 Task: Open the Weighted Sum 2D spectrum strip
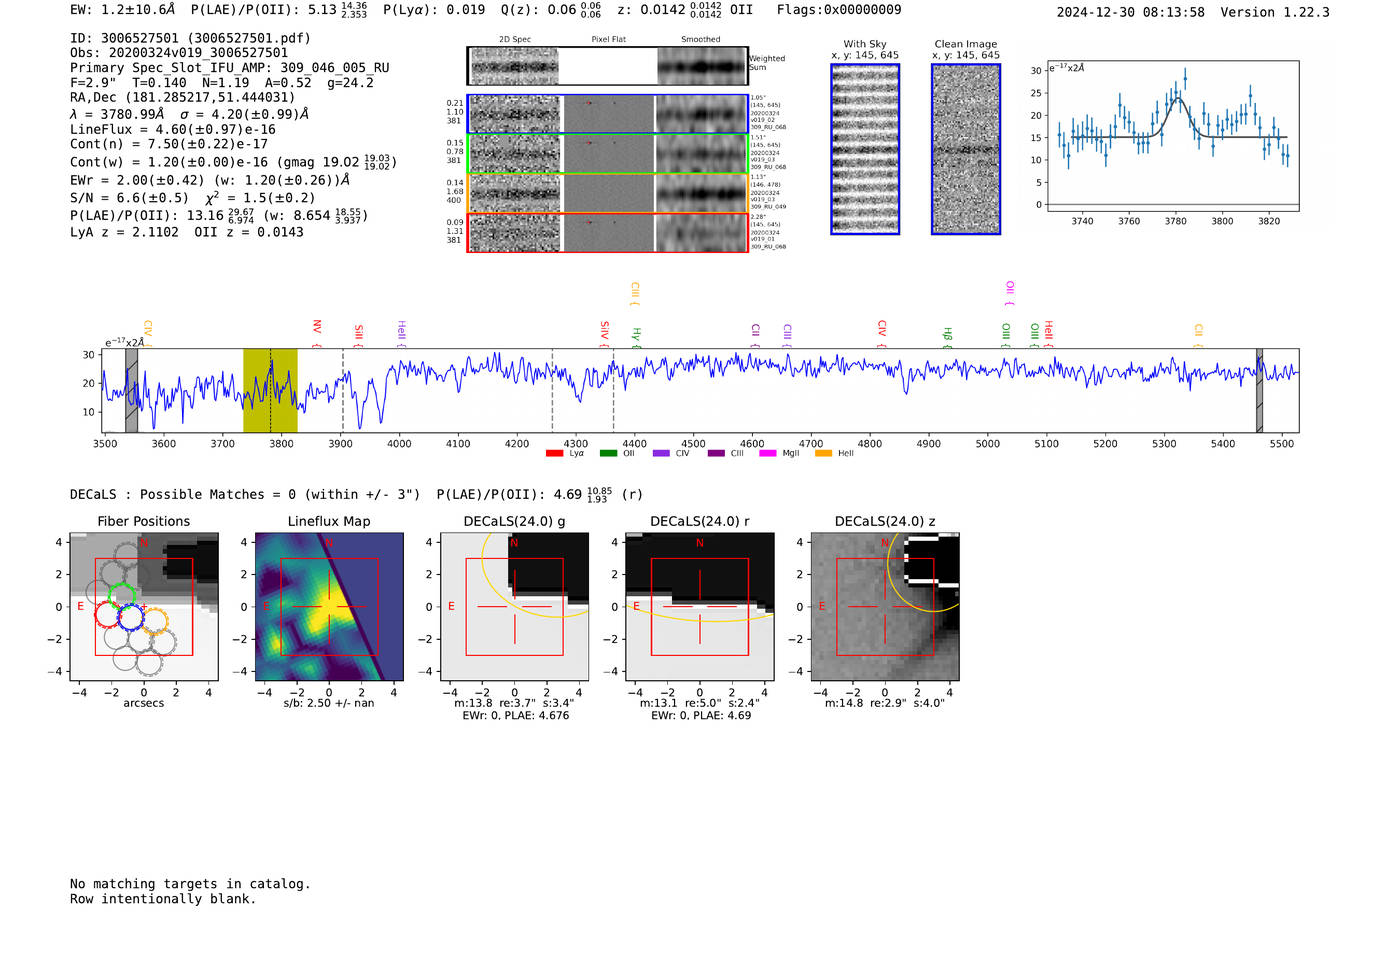tap(608, 66)
